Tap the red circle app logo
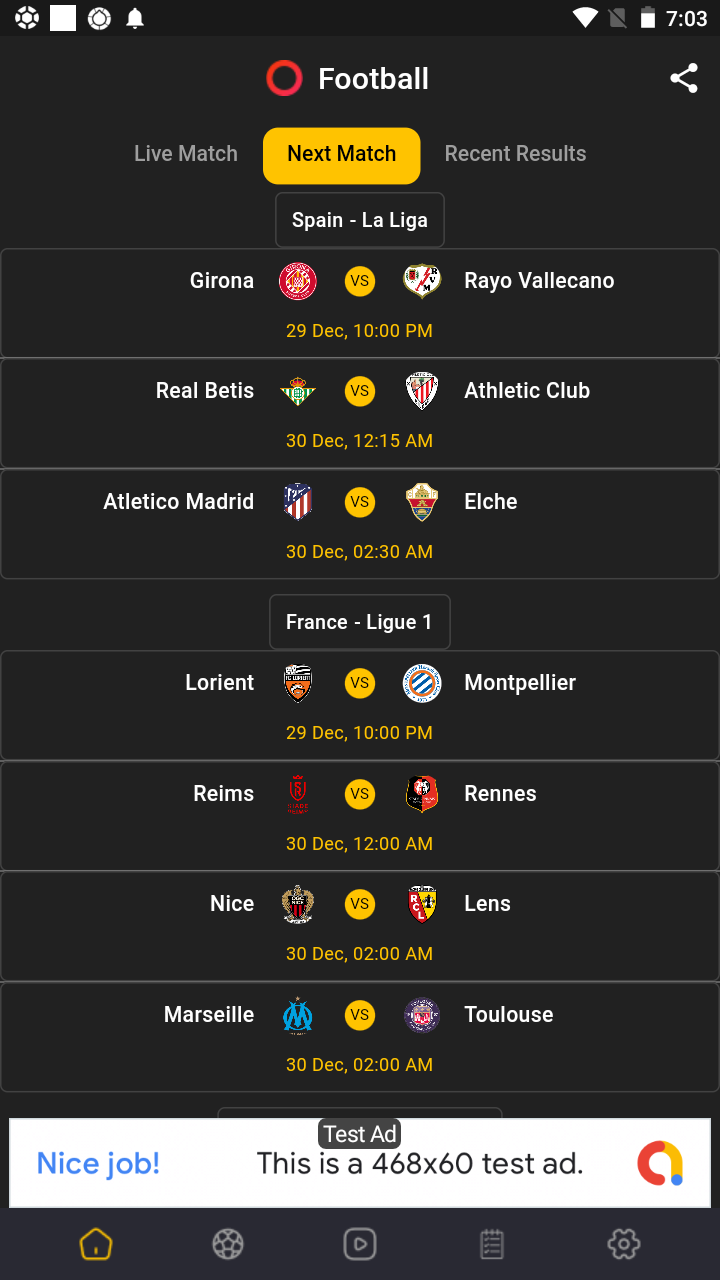 [284, 79]
